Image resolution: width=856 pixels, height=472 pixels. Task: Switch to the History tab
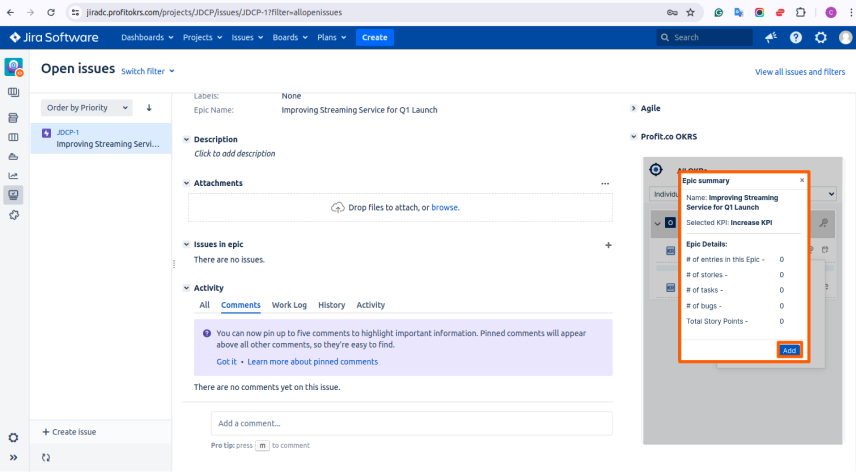coord(331,305)
